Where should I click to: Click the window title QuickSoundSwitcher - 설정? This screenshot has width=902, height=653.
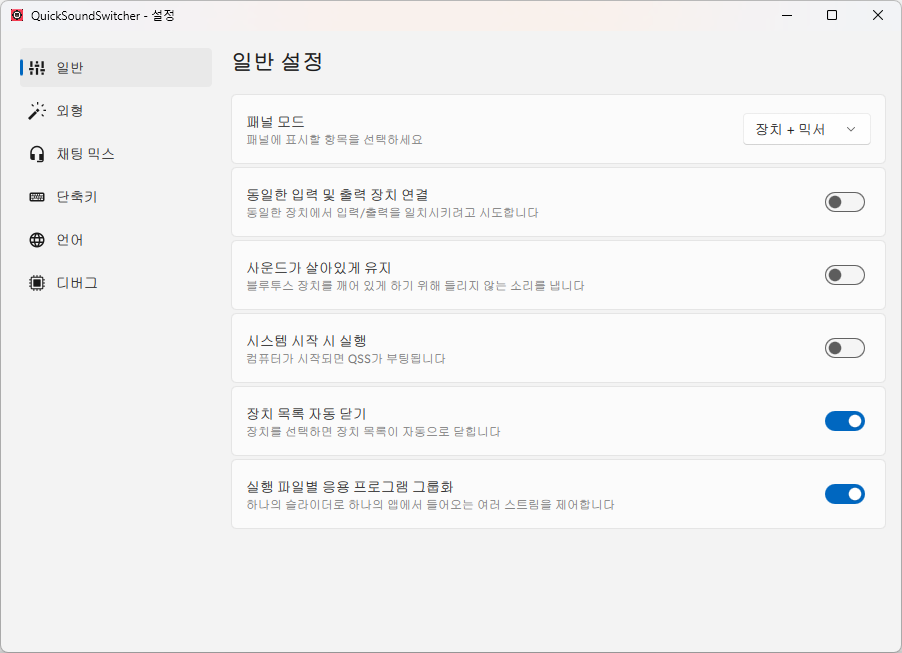pyautogui.click(x=103, y=16)
